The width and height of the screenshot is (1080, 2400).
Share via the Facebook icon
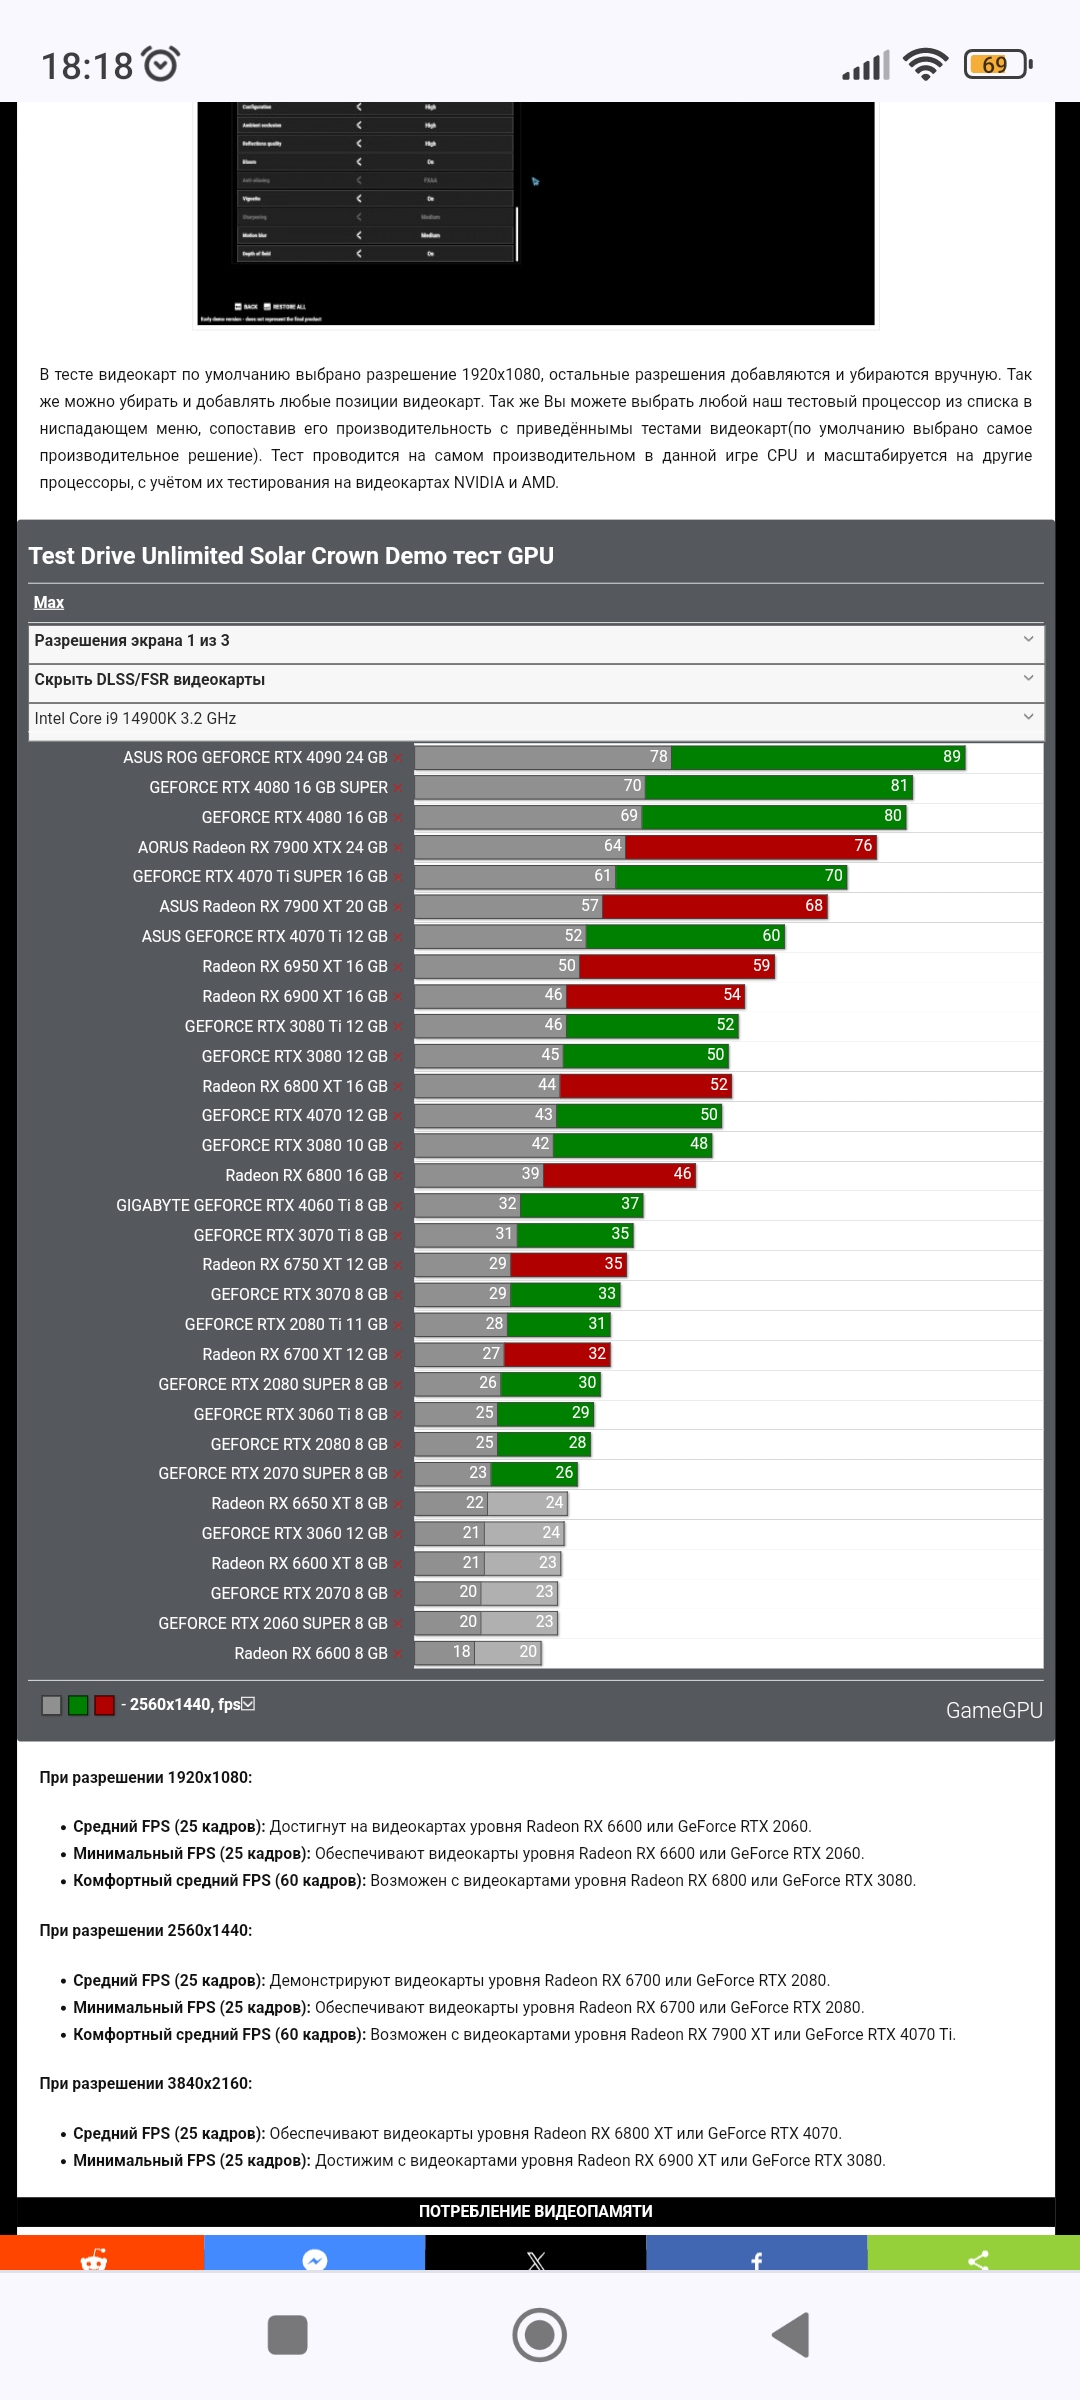(x=757, y=2254)
